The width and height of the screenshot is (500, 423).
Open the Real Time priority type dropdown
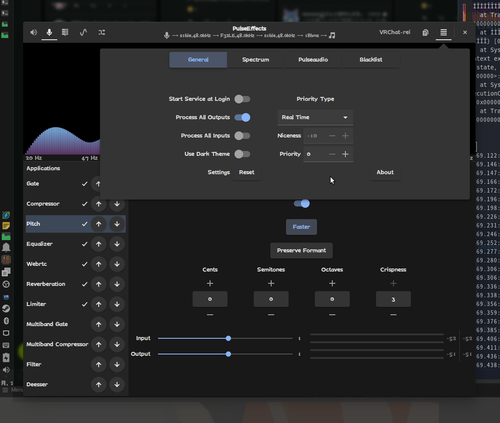click(315, 117)
